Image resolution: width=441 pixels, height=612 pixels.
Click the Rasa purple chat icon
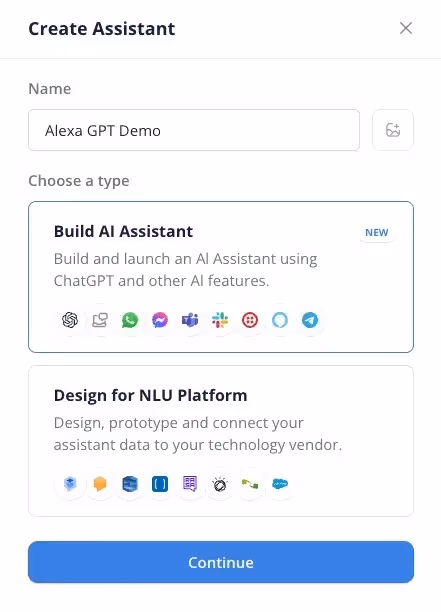click(x=190, y=484)
